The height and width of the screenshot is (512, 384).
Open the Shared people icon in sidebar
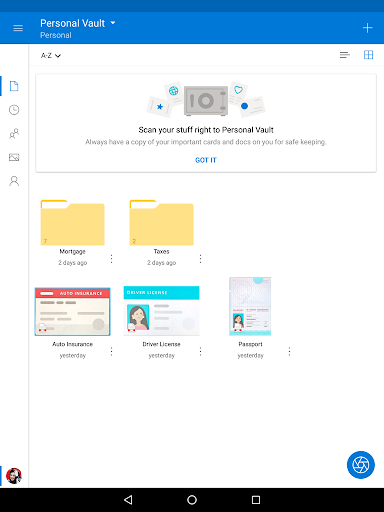point(14,134)
